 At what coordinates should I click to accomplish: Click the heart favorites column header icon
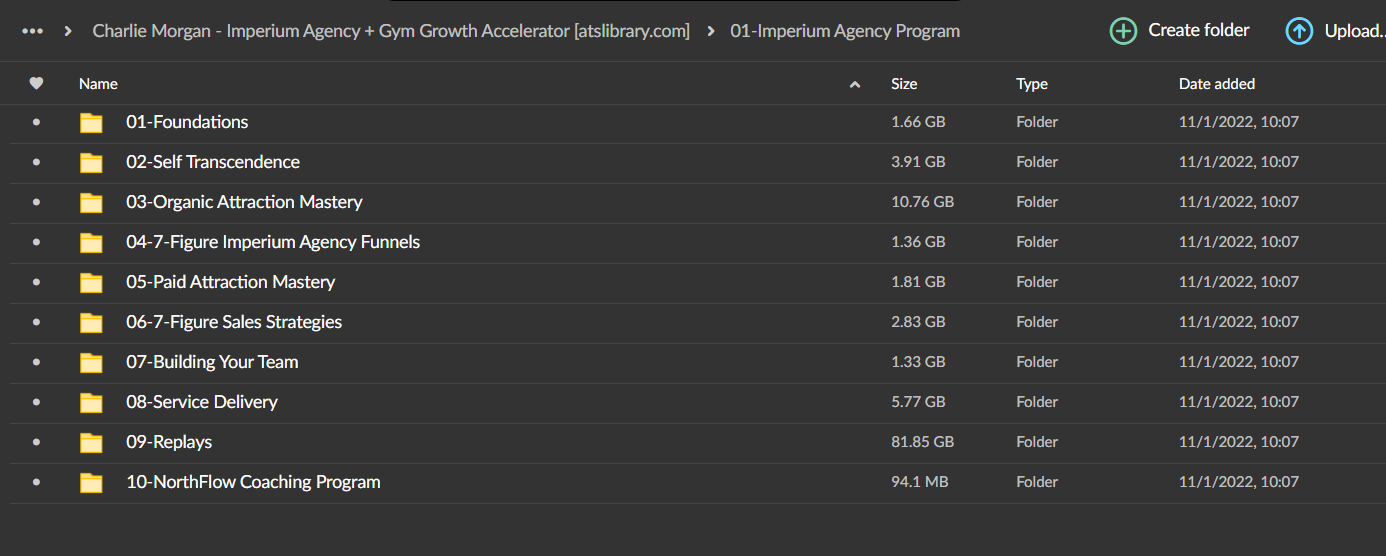(36, 84)
